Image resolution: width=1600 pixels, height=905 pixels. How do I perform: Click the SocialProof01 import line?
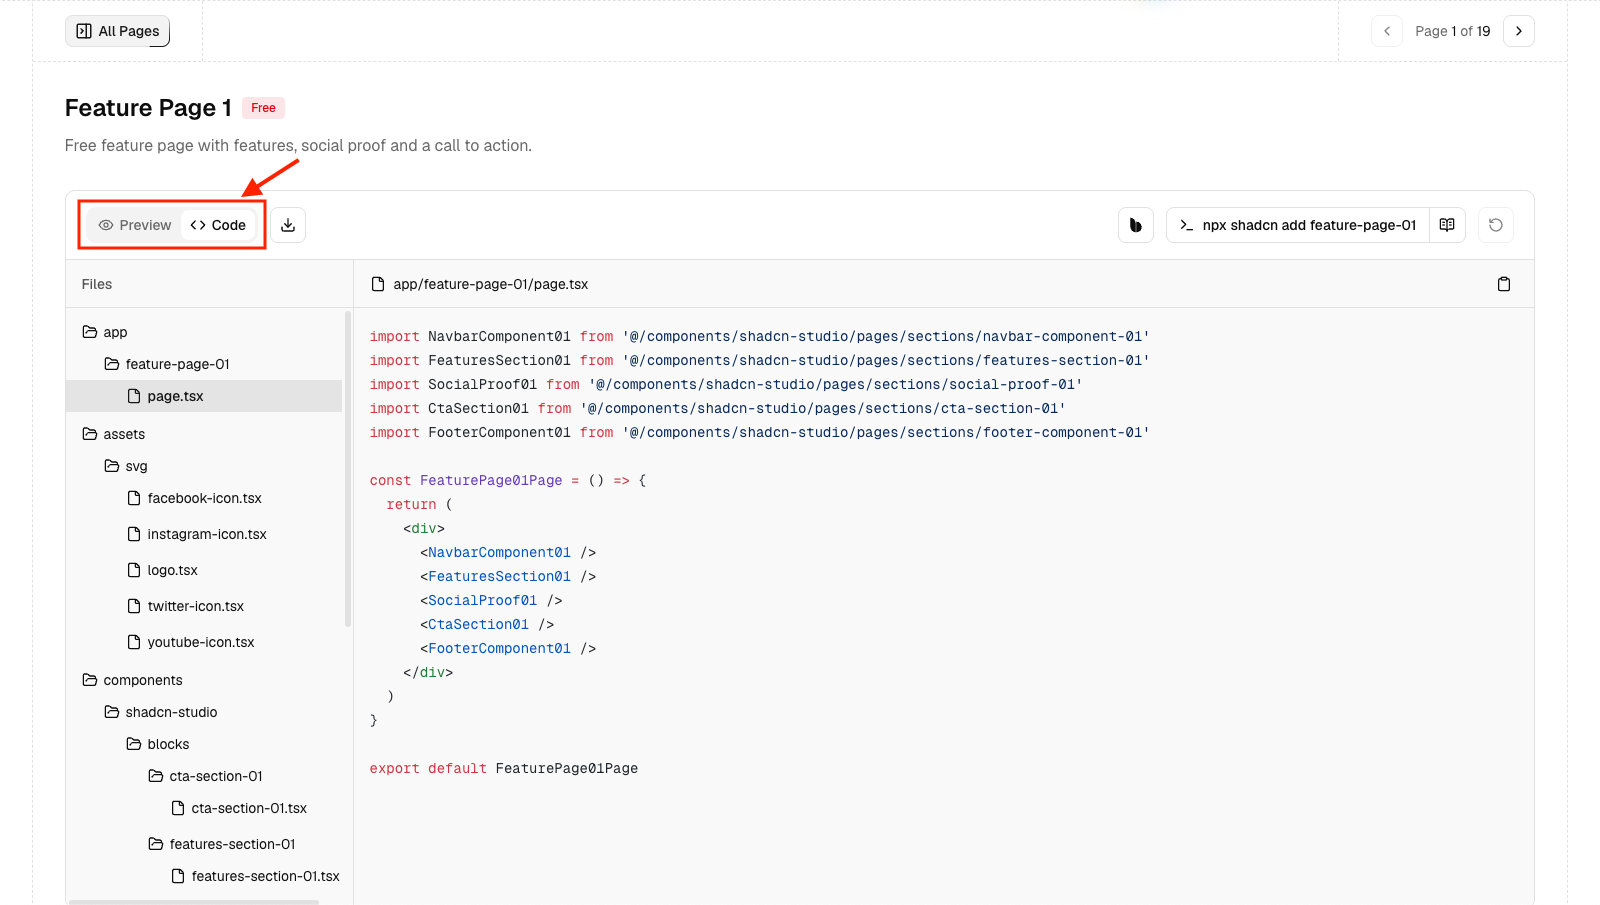[x=726, y=385]
